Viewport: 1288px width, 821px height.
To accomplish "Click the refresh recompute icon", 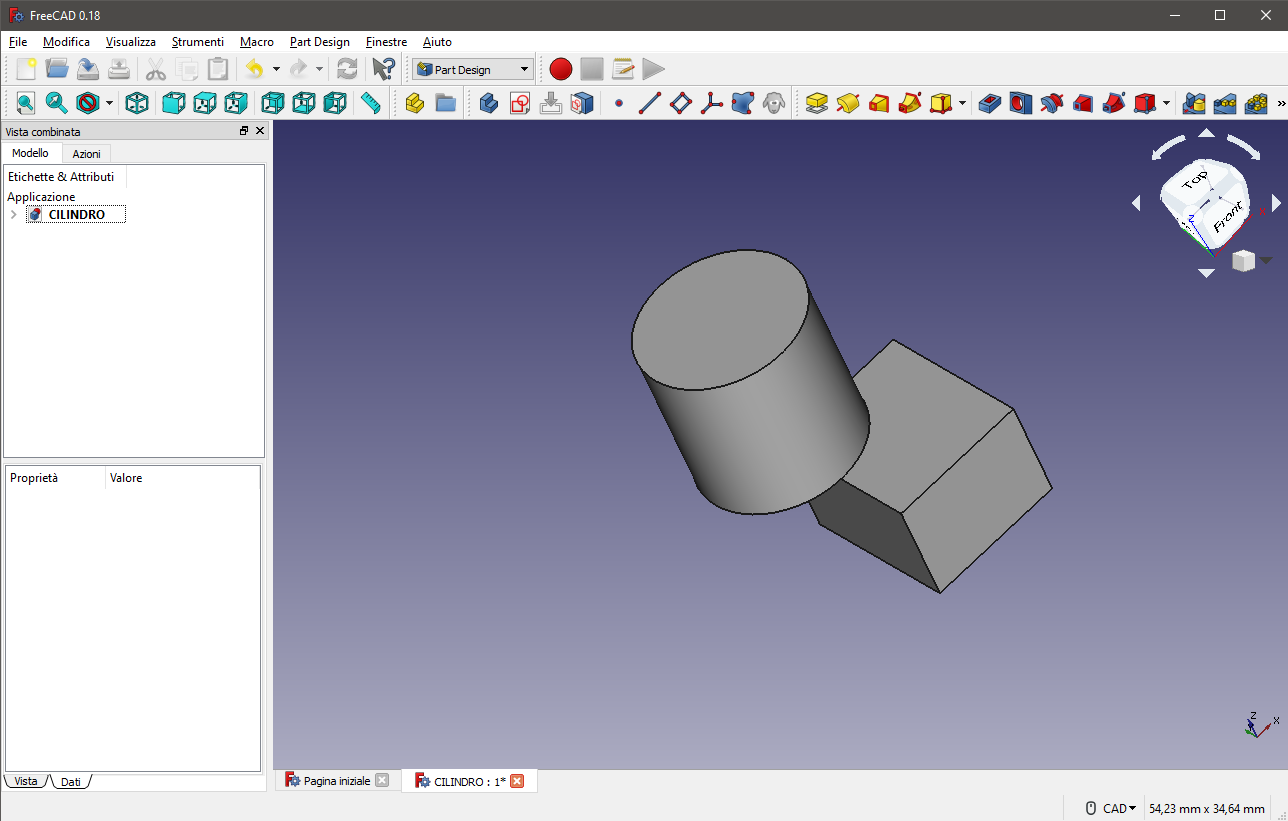I will point(347,69).
